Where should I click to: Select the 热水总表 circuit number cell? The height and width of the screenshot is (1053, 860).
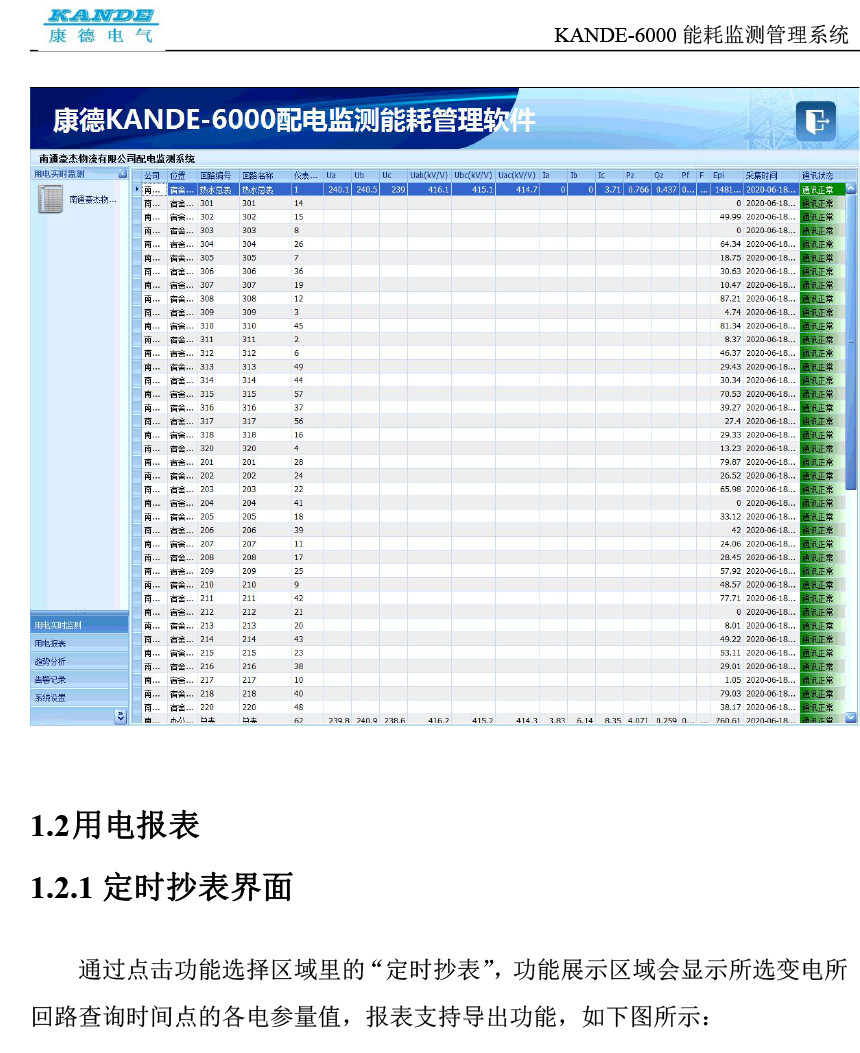click(218, 190)
